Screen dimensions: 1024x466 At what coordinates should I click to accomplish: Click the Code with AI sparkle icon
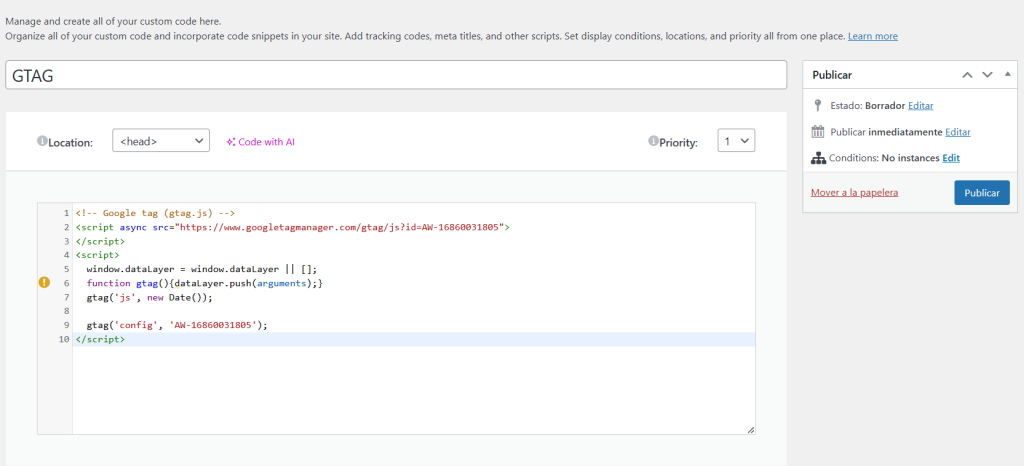pyautogui.click(x=231, y=142)
